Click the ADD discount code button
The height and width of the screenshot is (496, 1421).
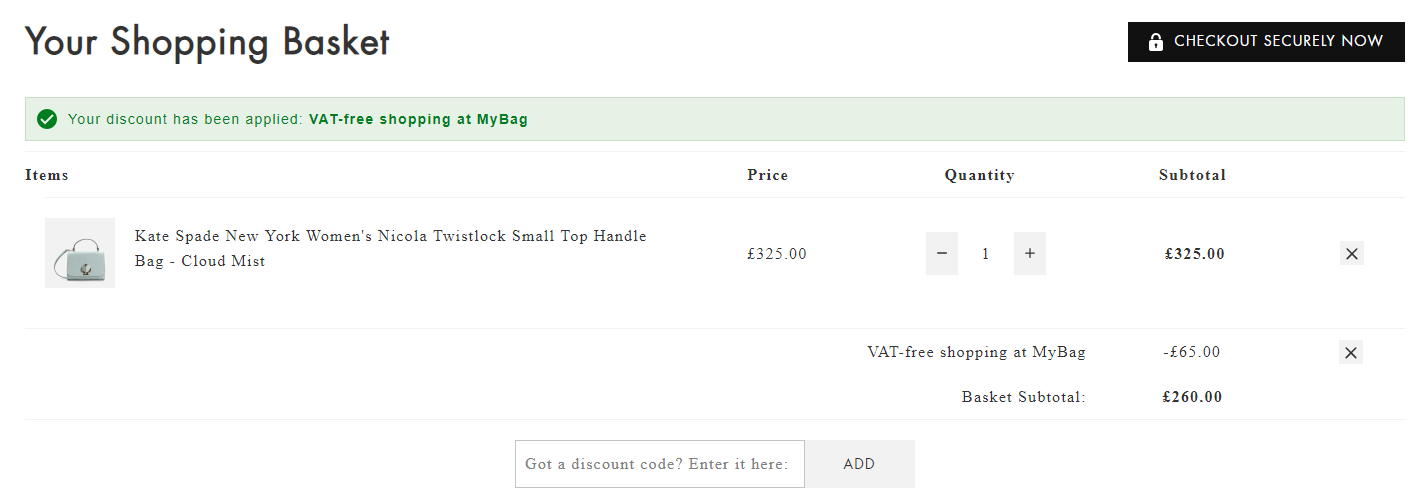859,464
